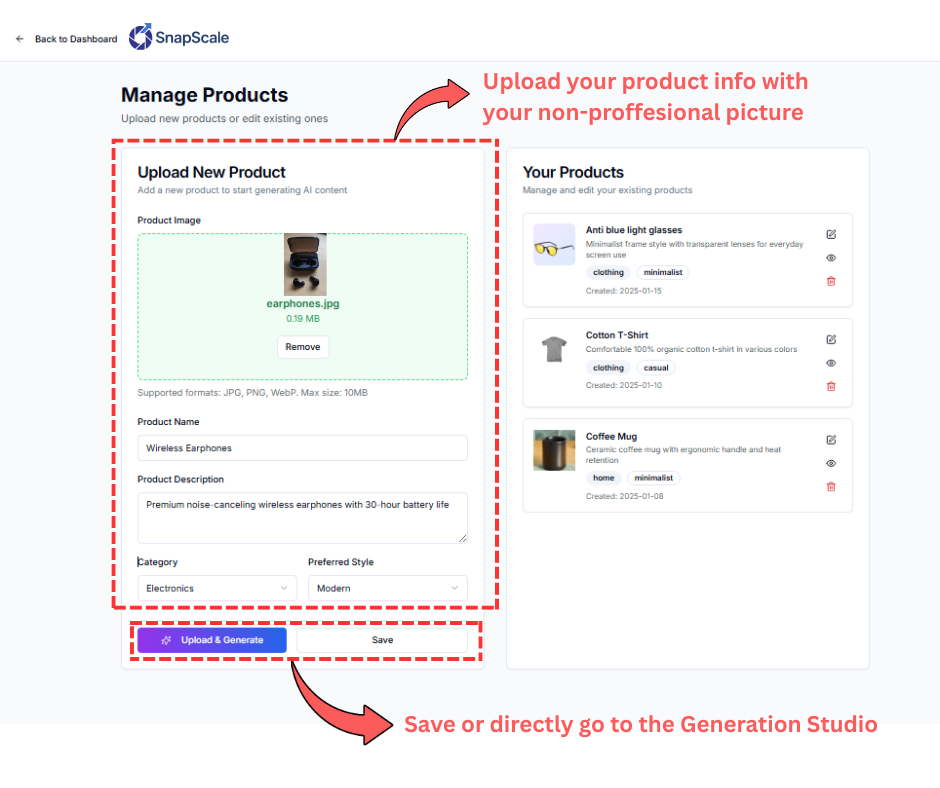Open the edit icon for Coffee Mug
This screenshot has width=940, height=788.
tap(830, 439)
